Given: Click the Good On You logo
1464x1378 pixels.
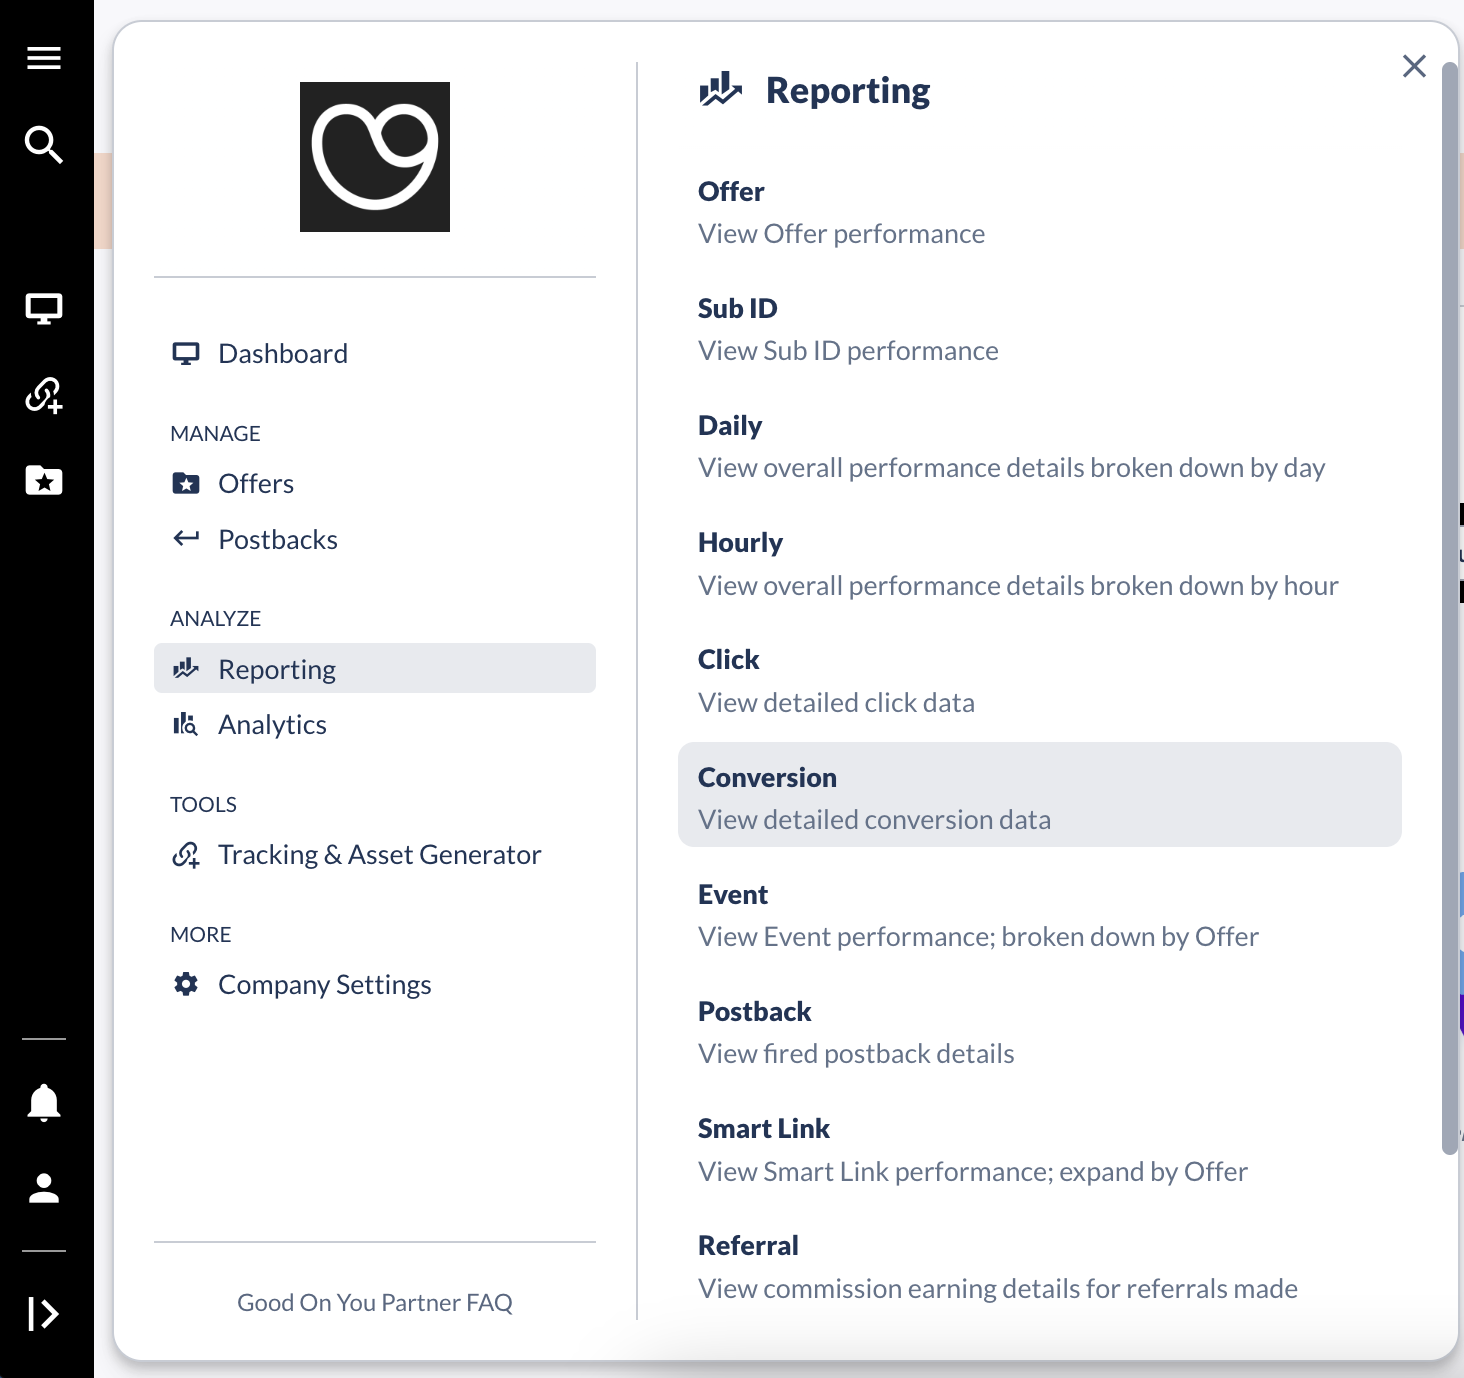Looking at the screenshot, I should pyautogui.click(x=375, y=157).
